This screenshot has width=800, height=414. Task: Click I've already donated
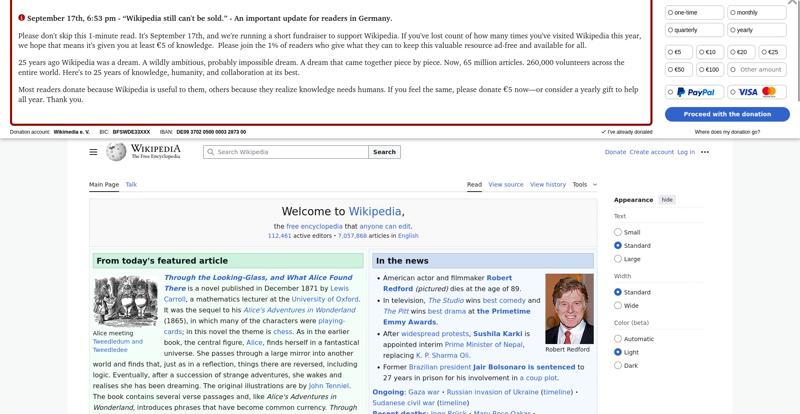(627, 132)
